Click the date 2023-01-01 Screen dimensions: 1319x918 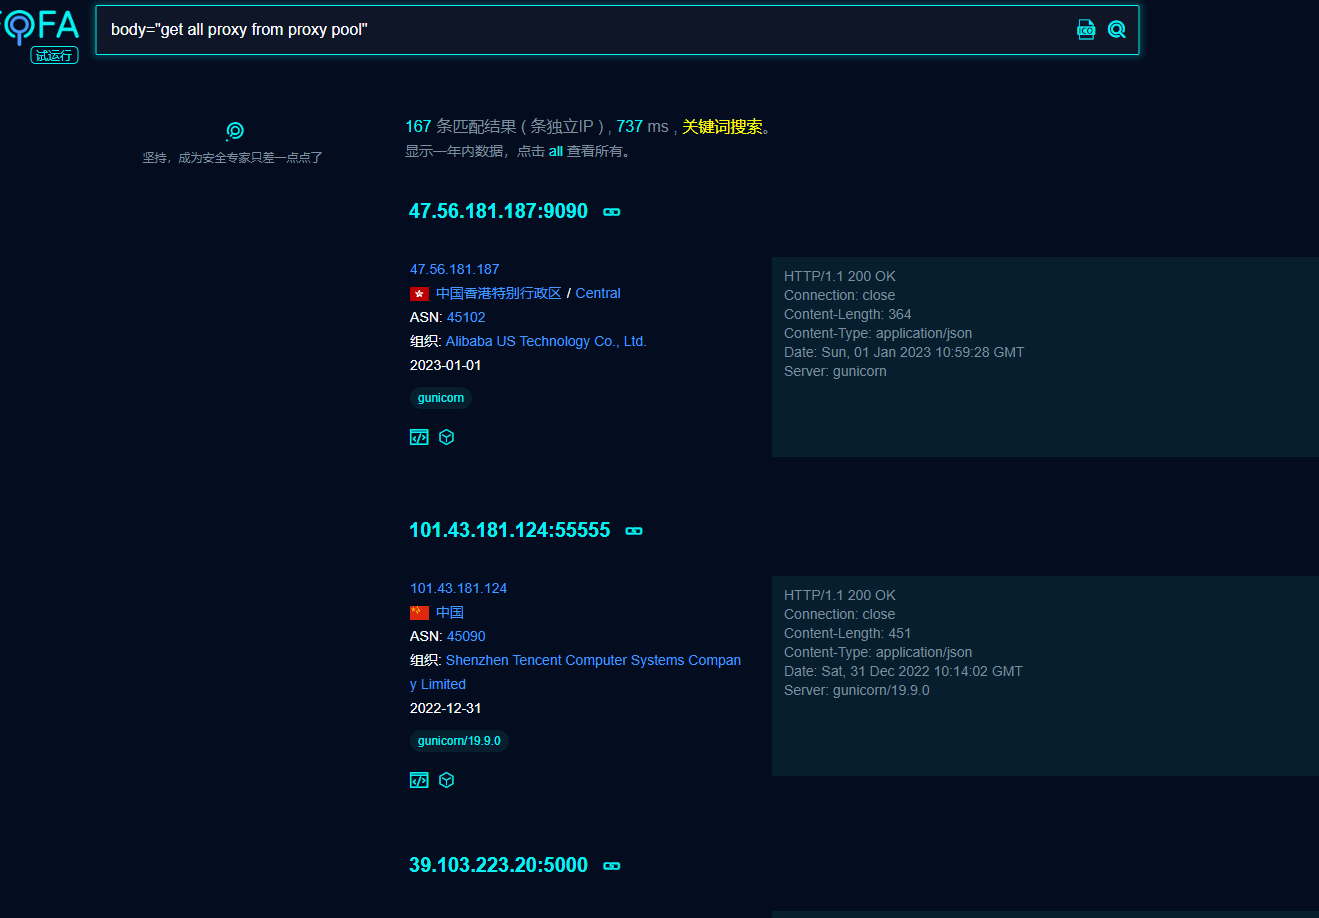(445, 365)
